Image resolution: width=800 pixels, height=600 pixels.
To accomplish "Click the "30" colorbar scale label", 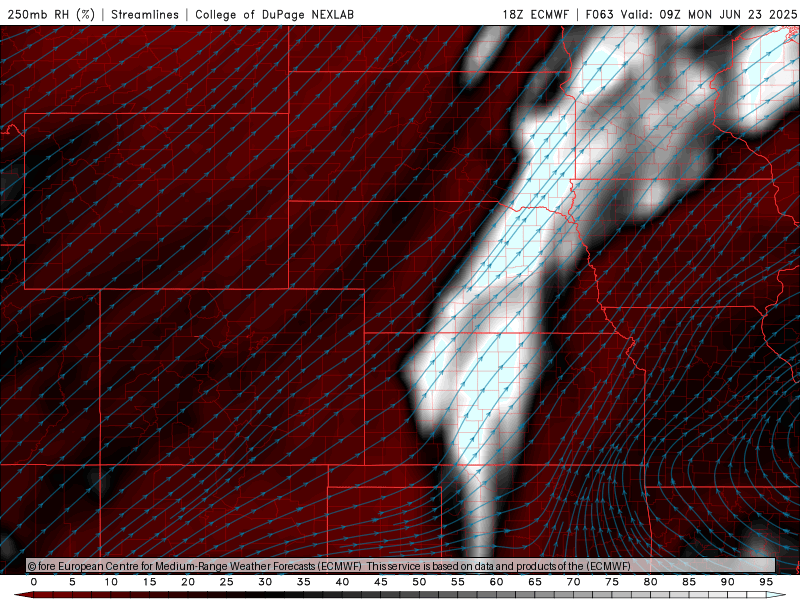I will coord(265,582).
